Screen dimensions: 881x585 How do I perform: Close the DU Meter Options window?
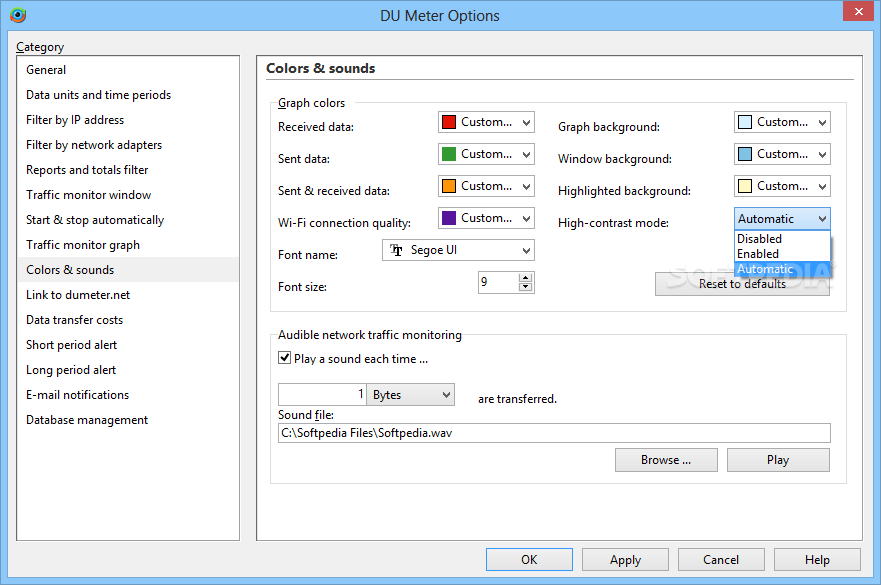point(858,11)
